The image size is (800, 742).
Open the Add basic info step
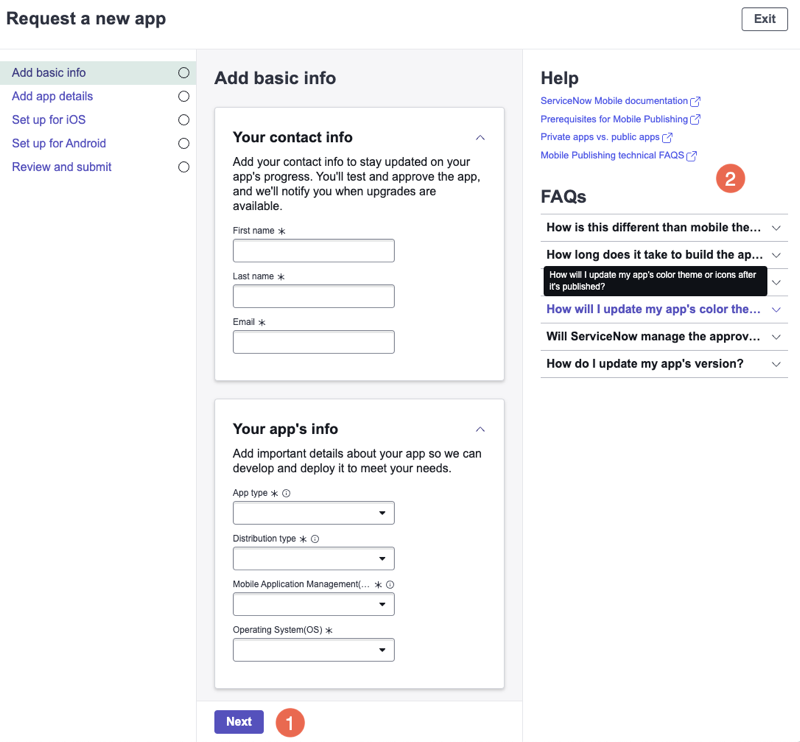[49, 73]
